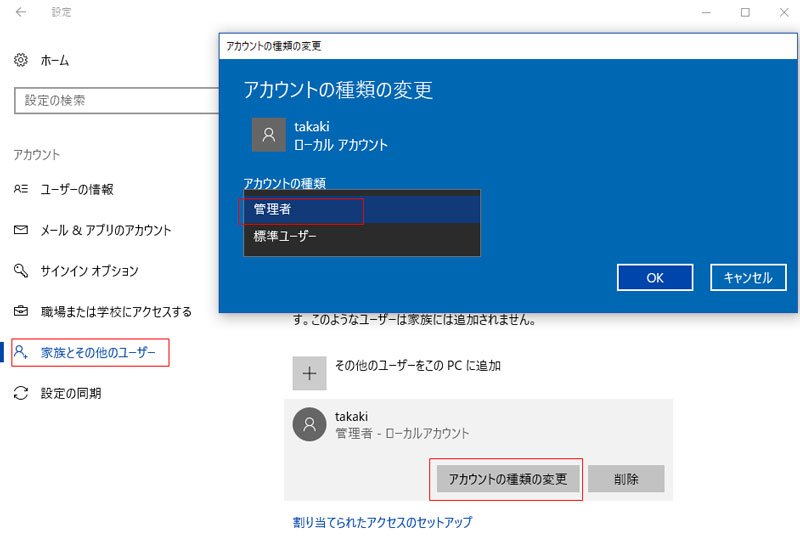Open 職場または学校にアクセスする page
Screen dimensions: 800x559
pyautogui.click(x=116, y=312)
